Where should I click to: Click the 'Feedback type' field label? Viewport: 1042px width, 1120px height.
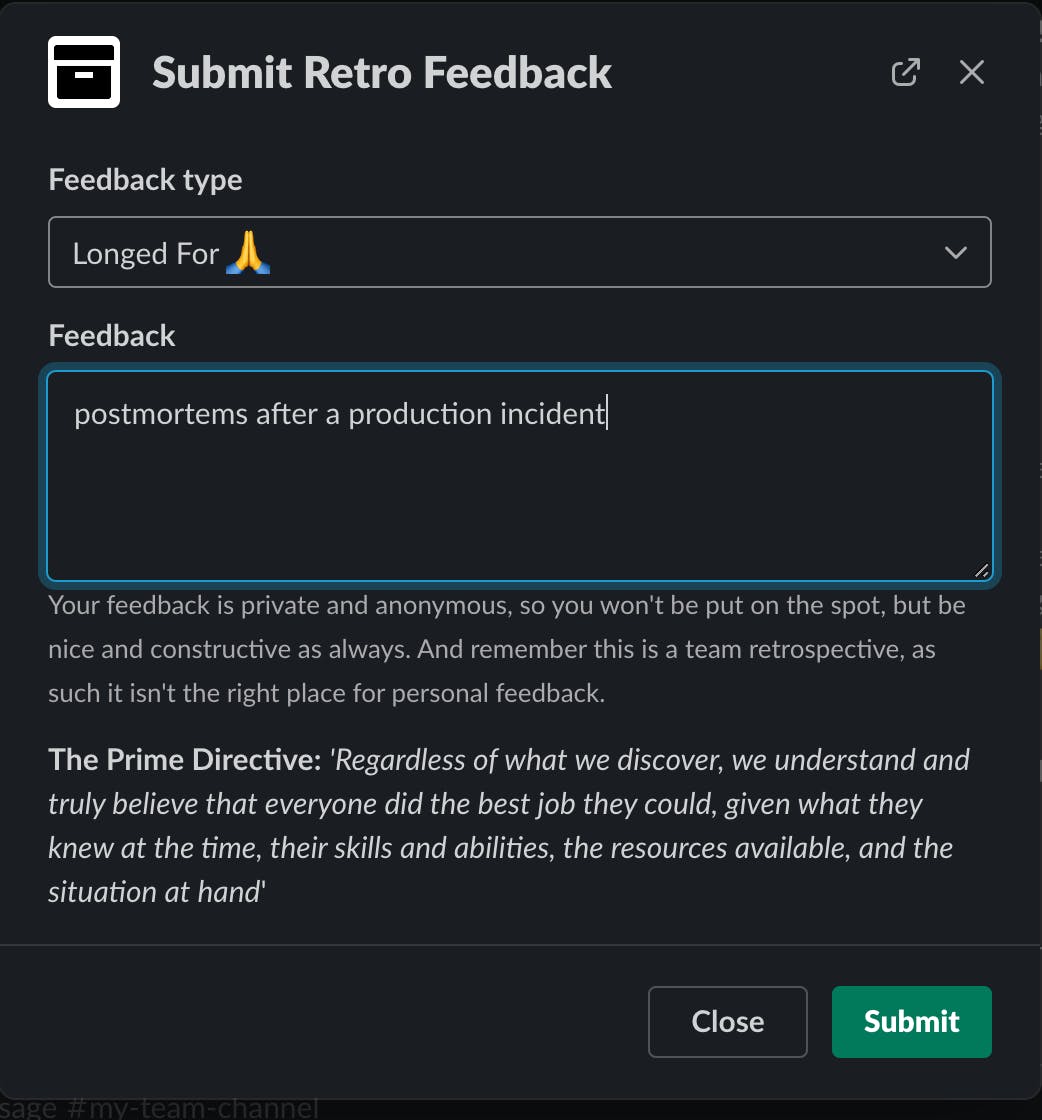[145, 180]
